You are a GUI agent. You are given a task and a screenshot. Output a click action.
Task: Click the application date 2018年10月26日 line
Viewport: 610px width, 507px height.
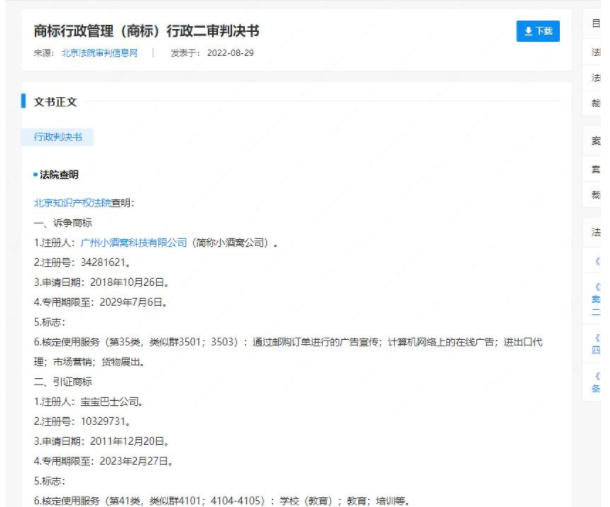click(98, 282)
